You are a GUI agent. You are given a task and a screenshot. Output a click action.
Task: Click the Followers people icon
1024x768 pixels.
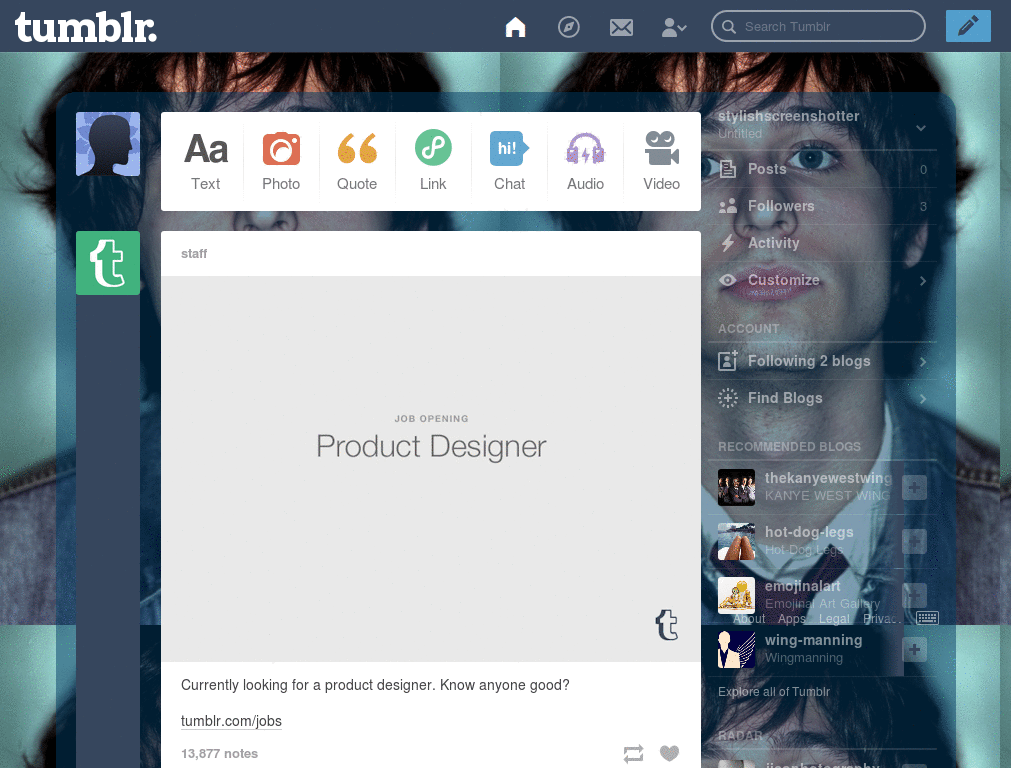[x=728, y=206]
